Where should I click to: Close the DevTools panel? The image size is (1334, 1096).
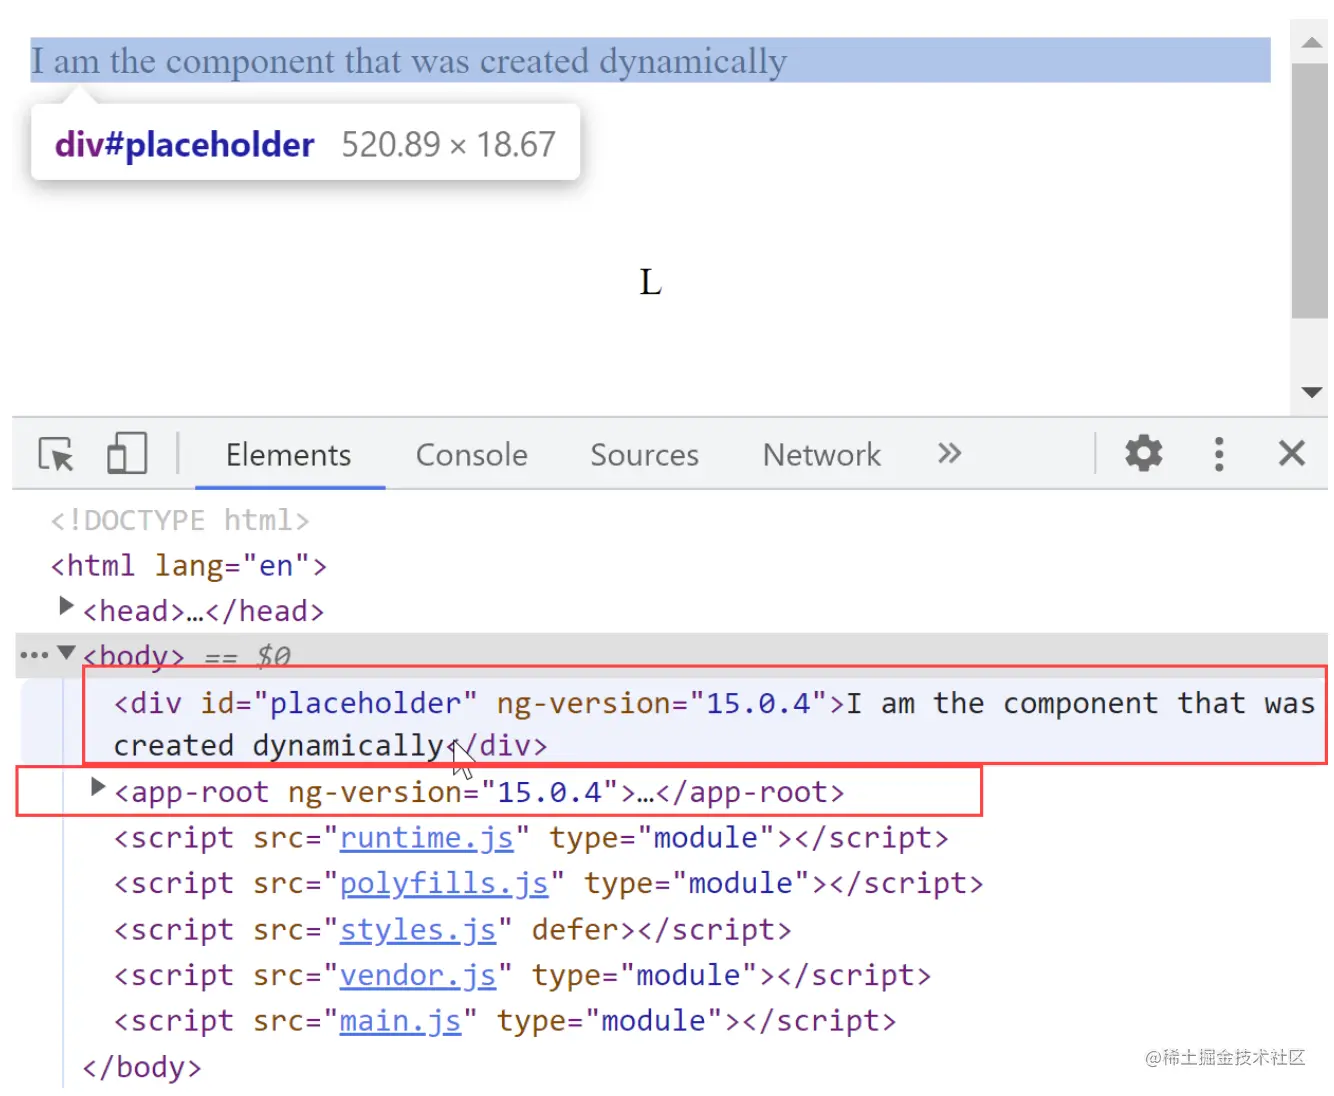[1291, 454]
